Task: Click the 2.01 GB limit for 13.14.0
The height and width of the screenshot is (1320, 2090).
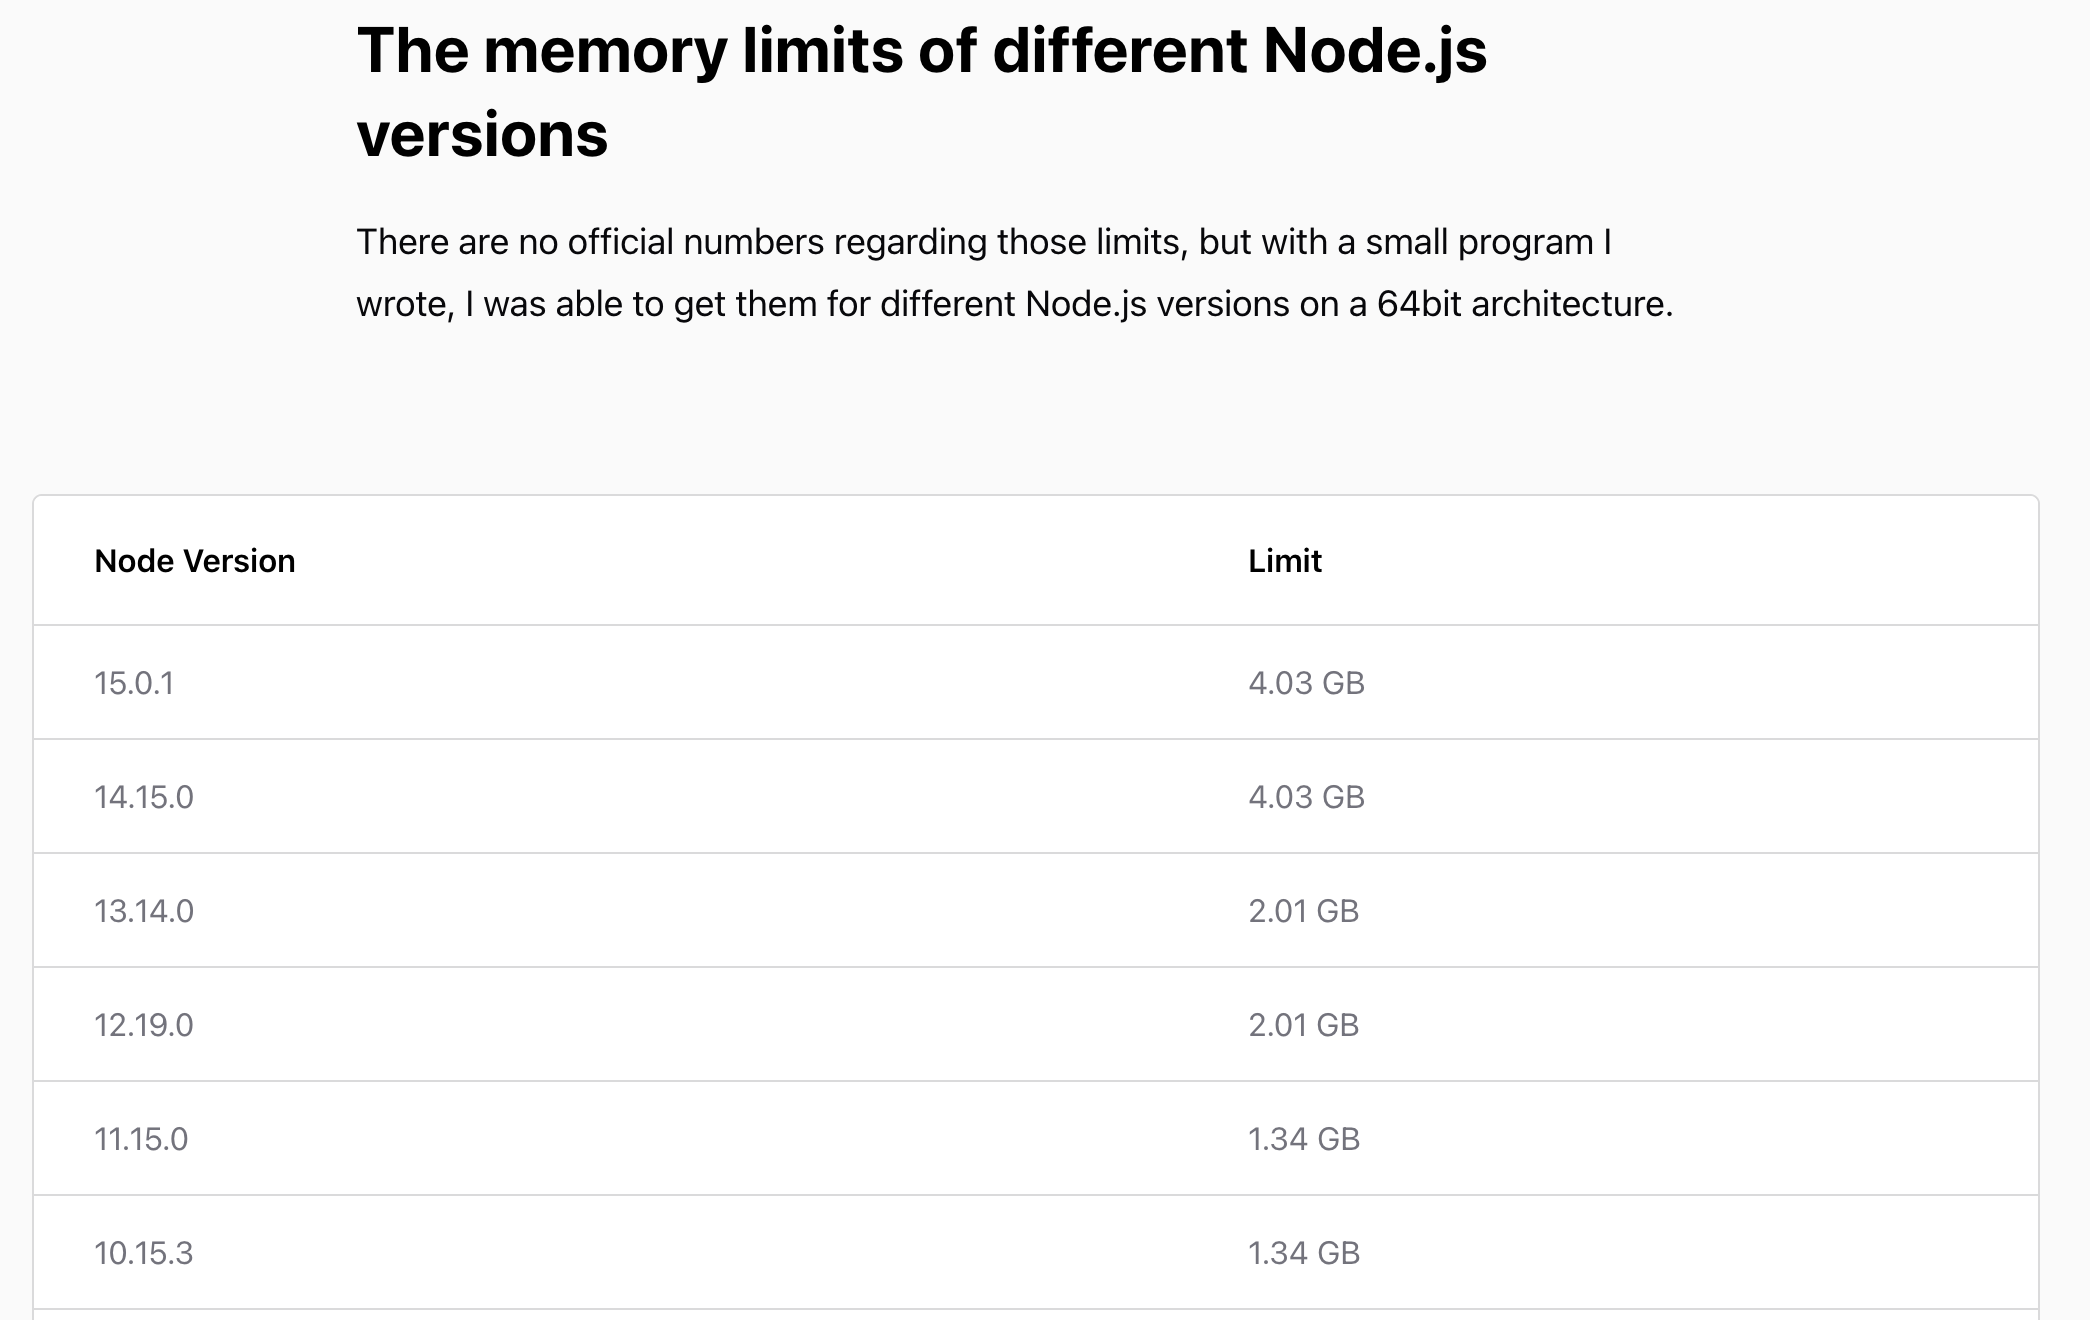Action: [1304, 911]
